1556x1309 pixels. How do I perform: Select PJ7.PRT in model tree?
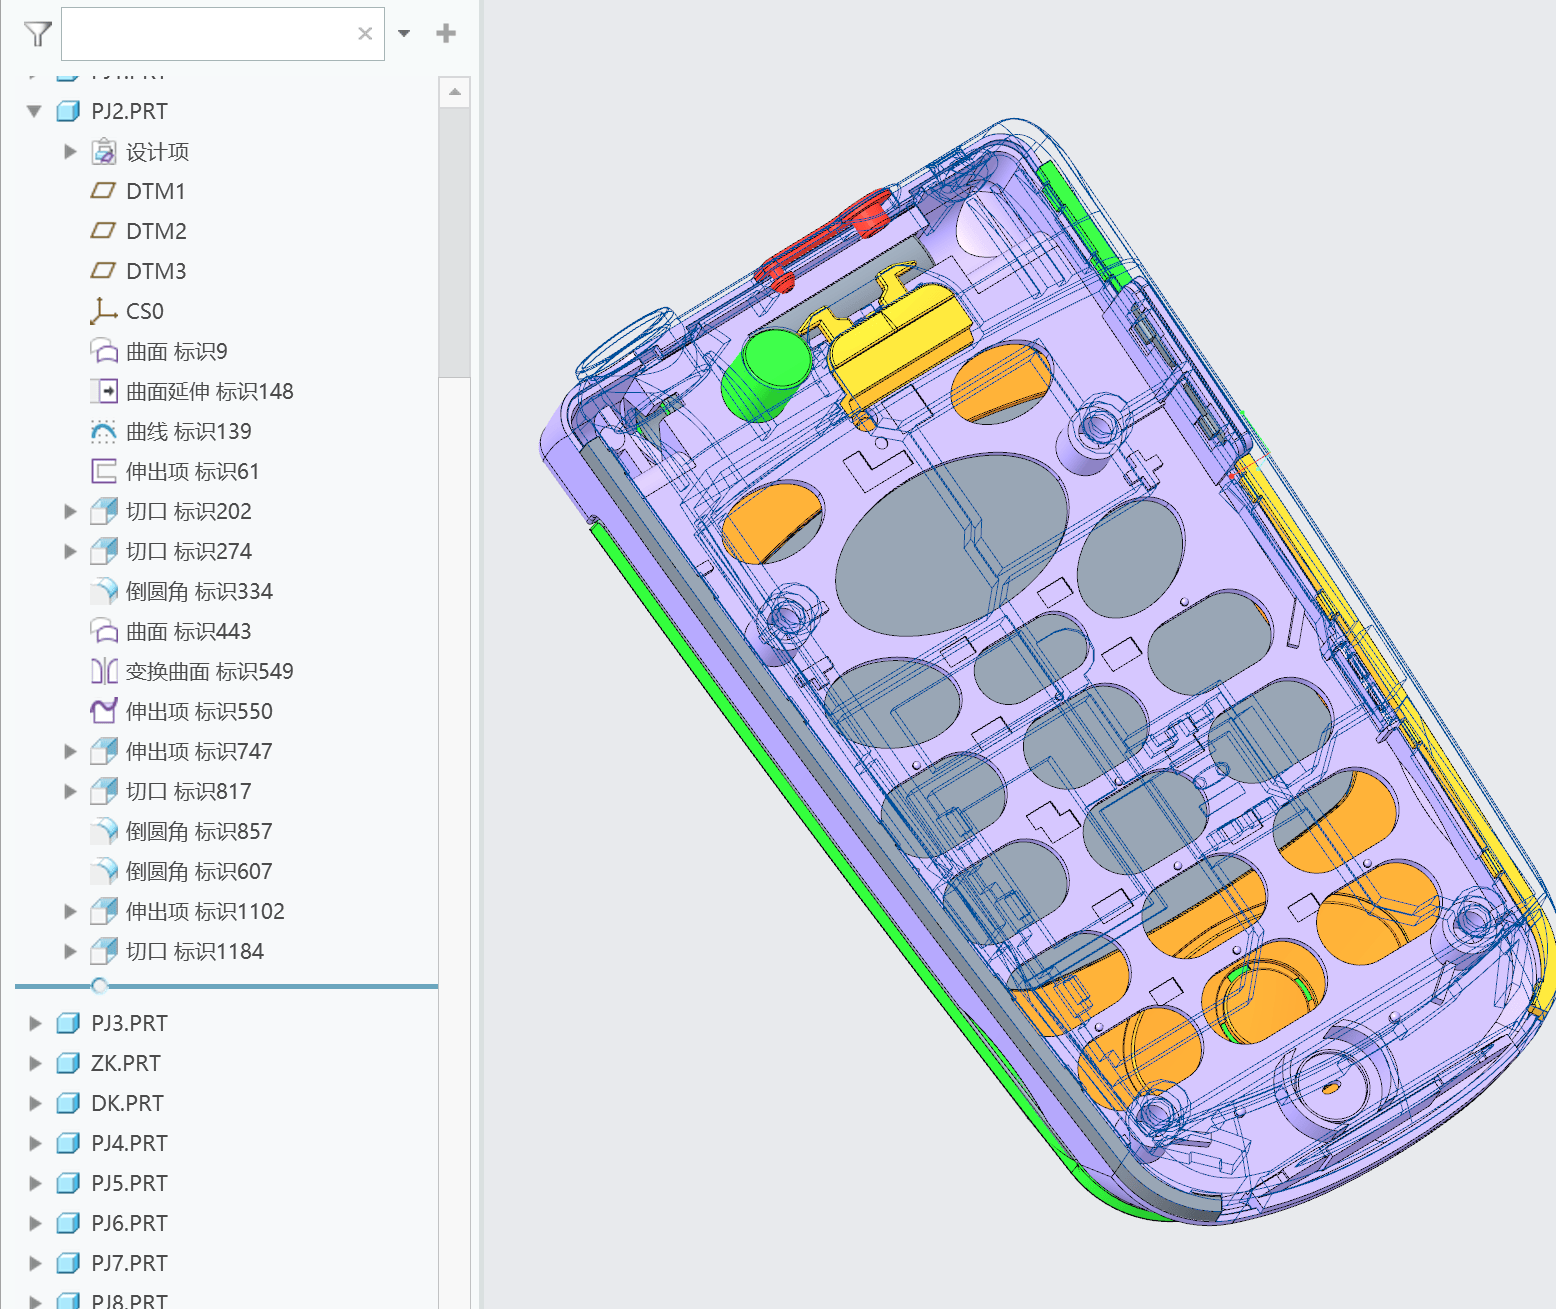pyautogui.click(x=129, y=1263)
